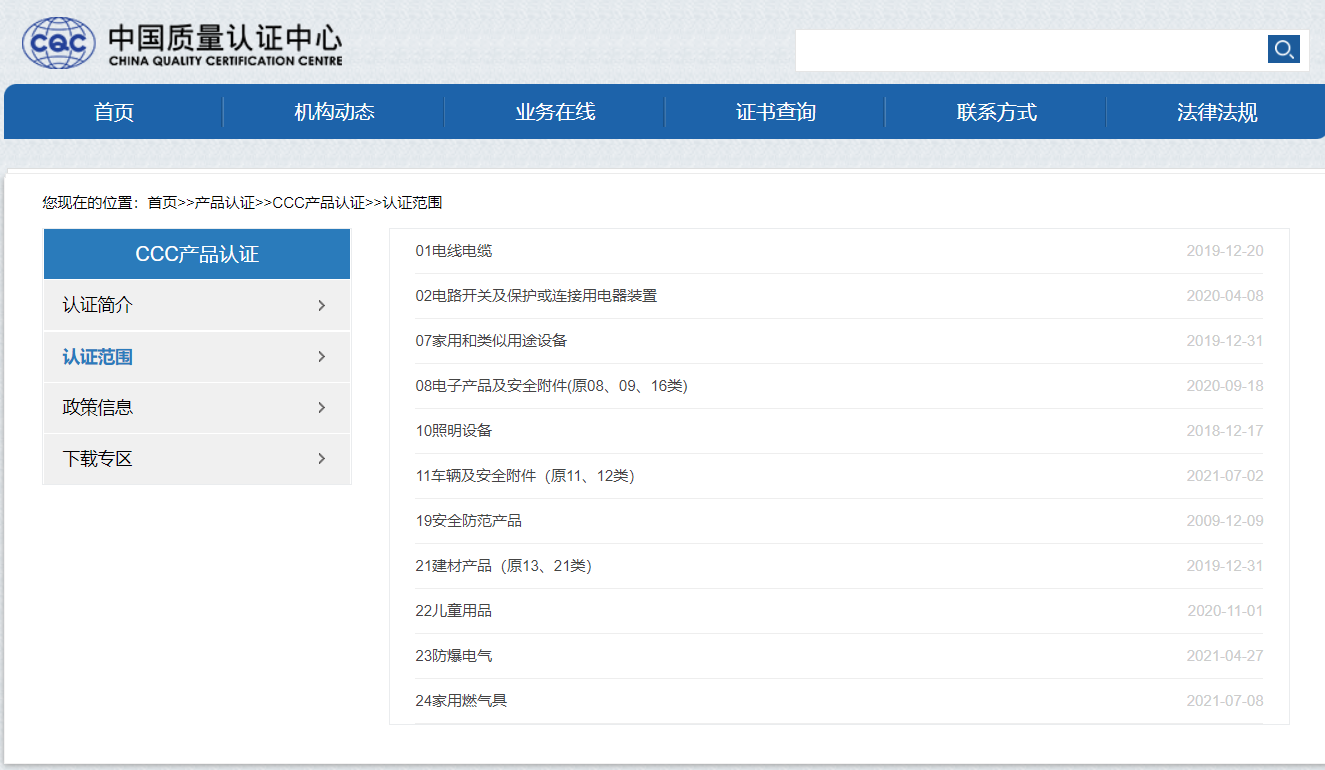Expand the 认证简介 sidebar chevron
Viewport: 1325px width, 770px height.
pos(321,305)
